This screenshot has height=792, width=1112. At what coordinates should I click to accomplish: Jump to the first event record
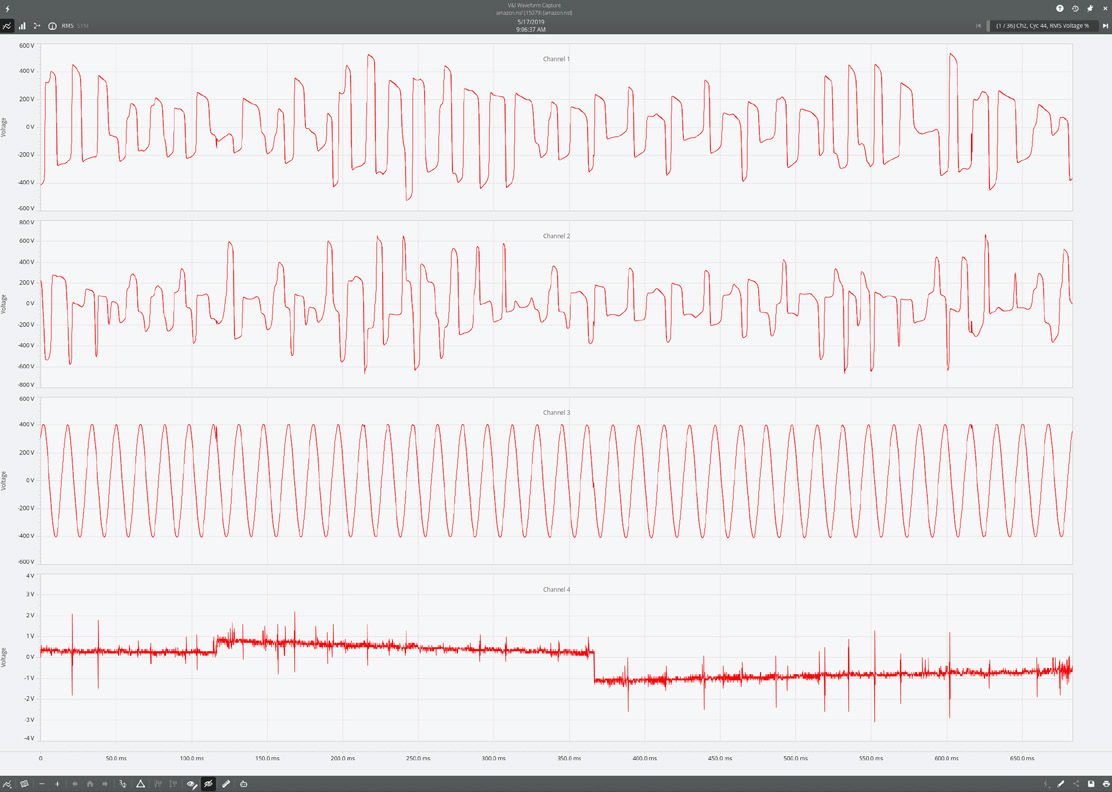(x=979, y=26)
